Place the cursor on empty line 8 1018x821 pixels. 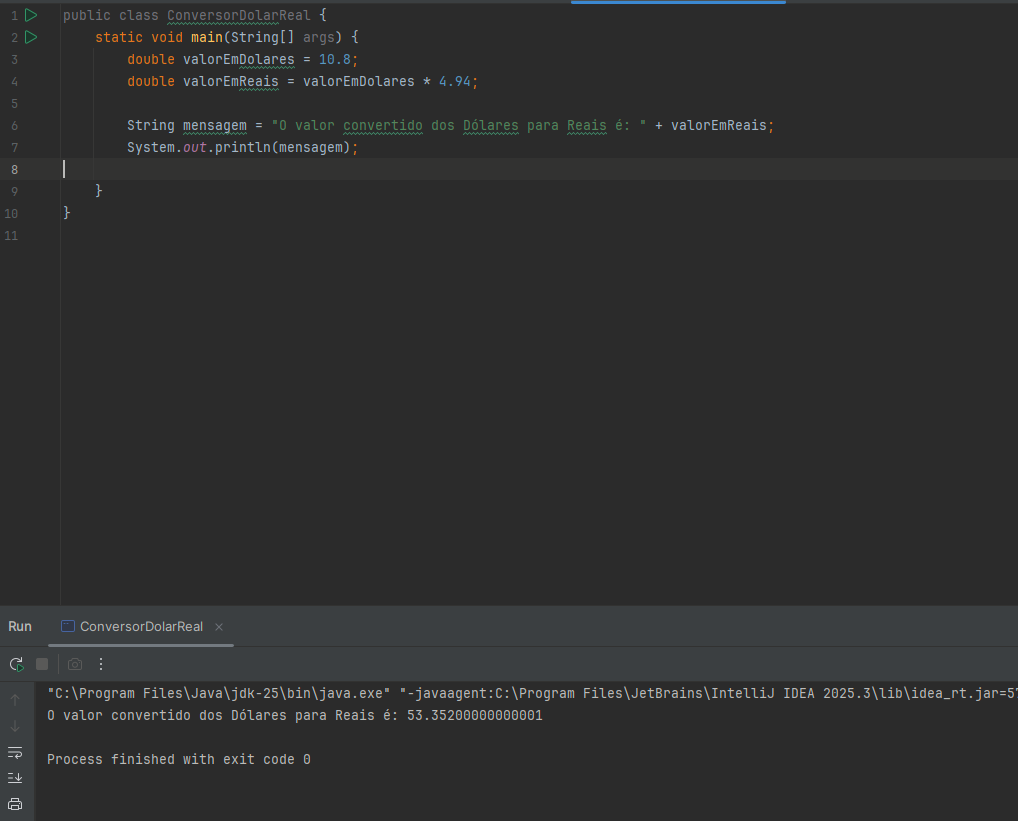[x=539, y=169]
